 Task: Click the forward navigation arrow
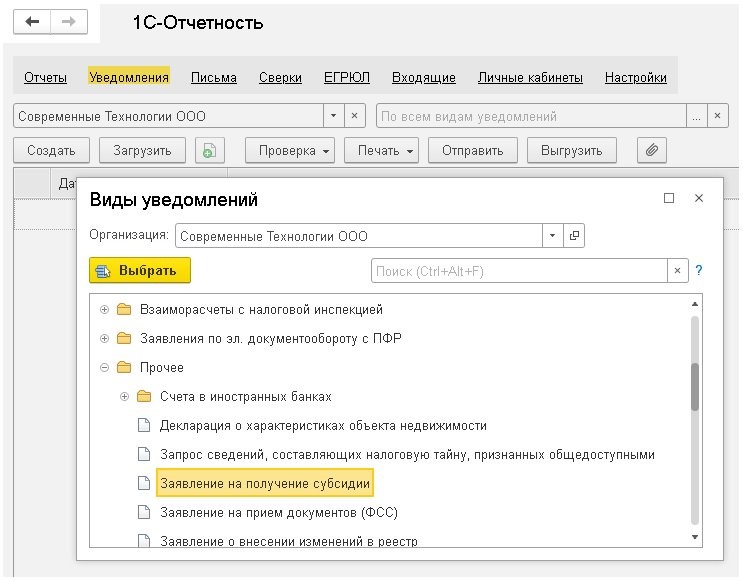68,21
